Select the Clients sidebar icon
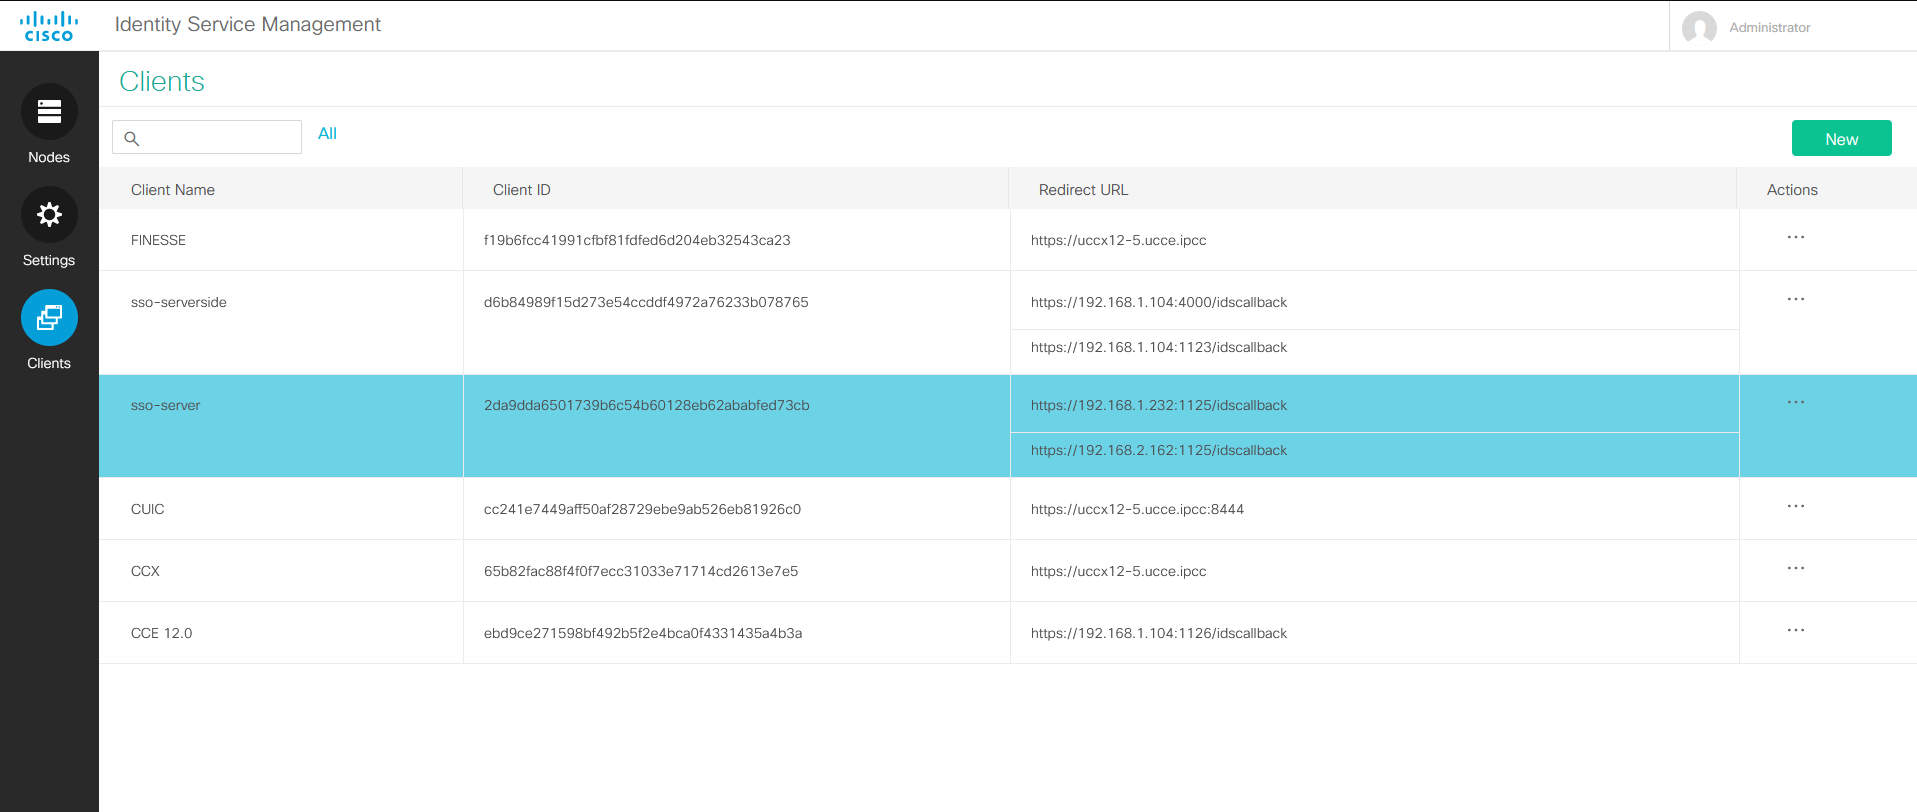Screen dimensions: 1917x812 (x=49, y=318)
